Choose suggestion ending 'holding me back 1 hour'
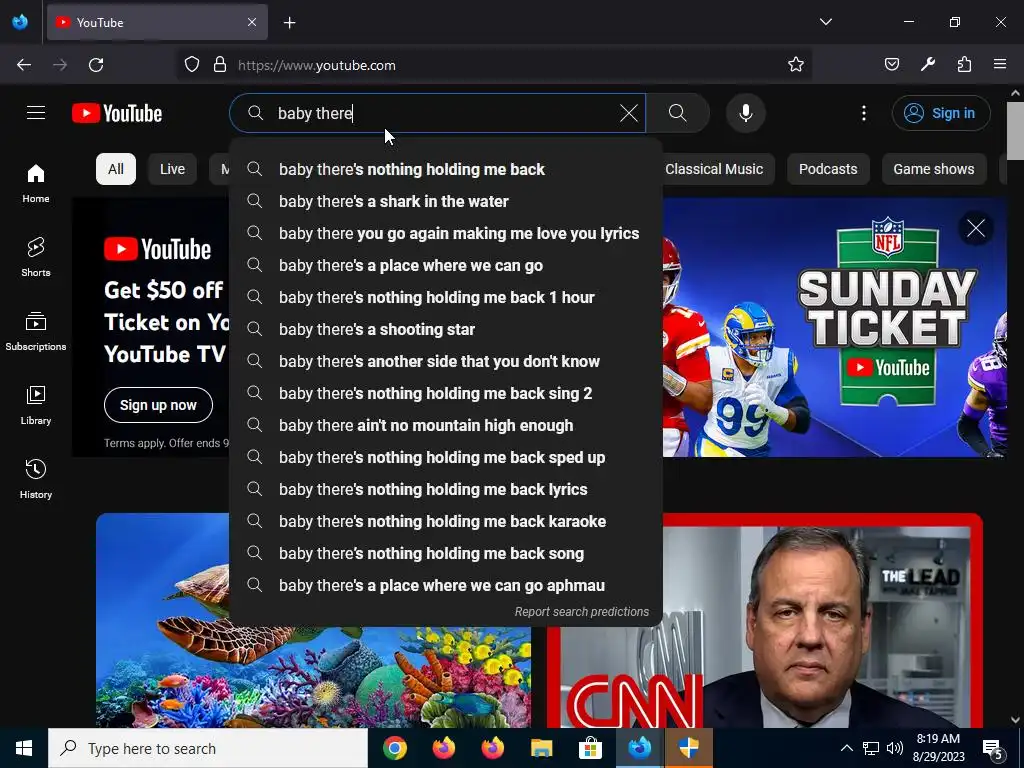 tap(446, 297)
